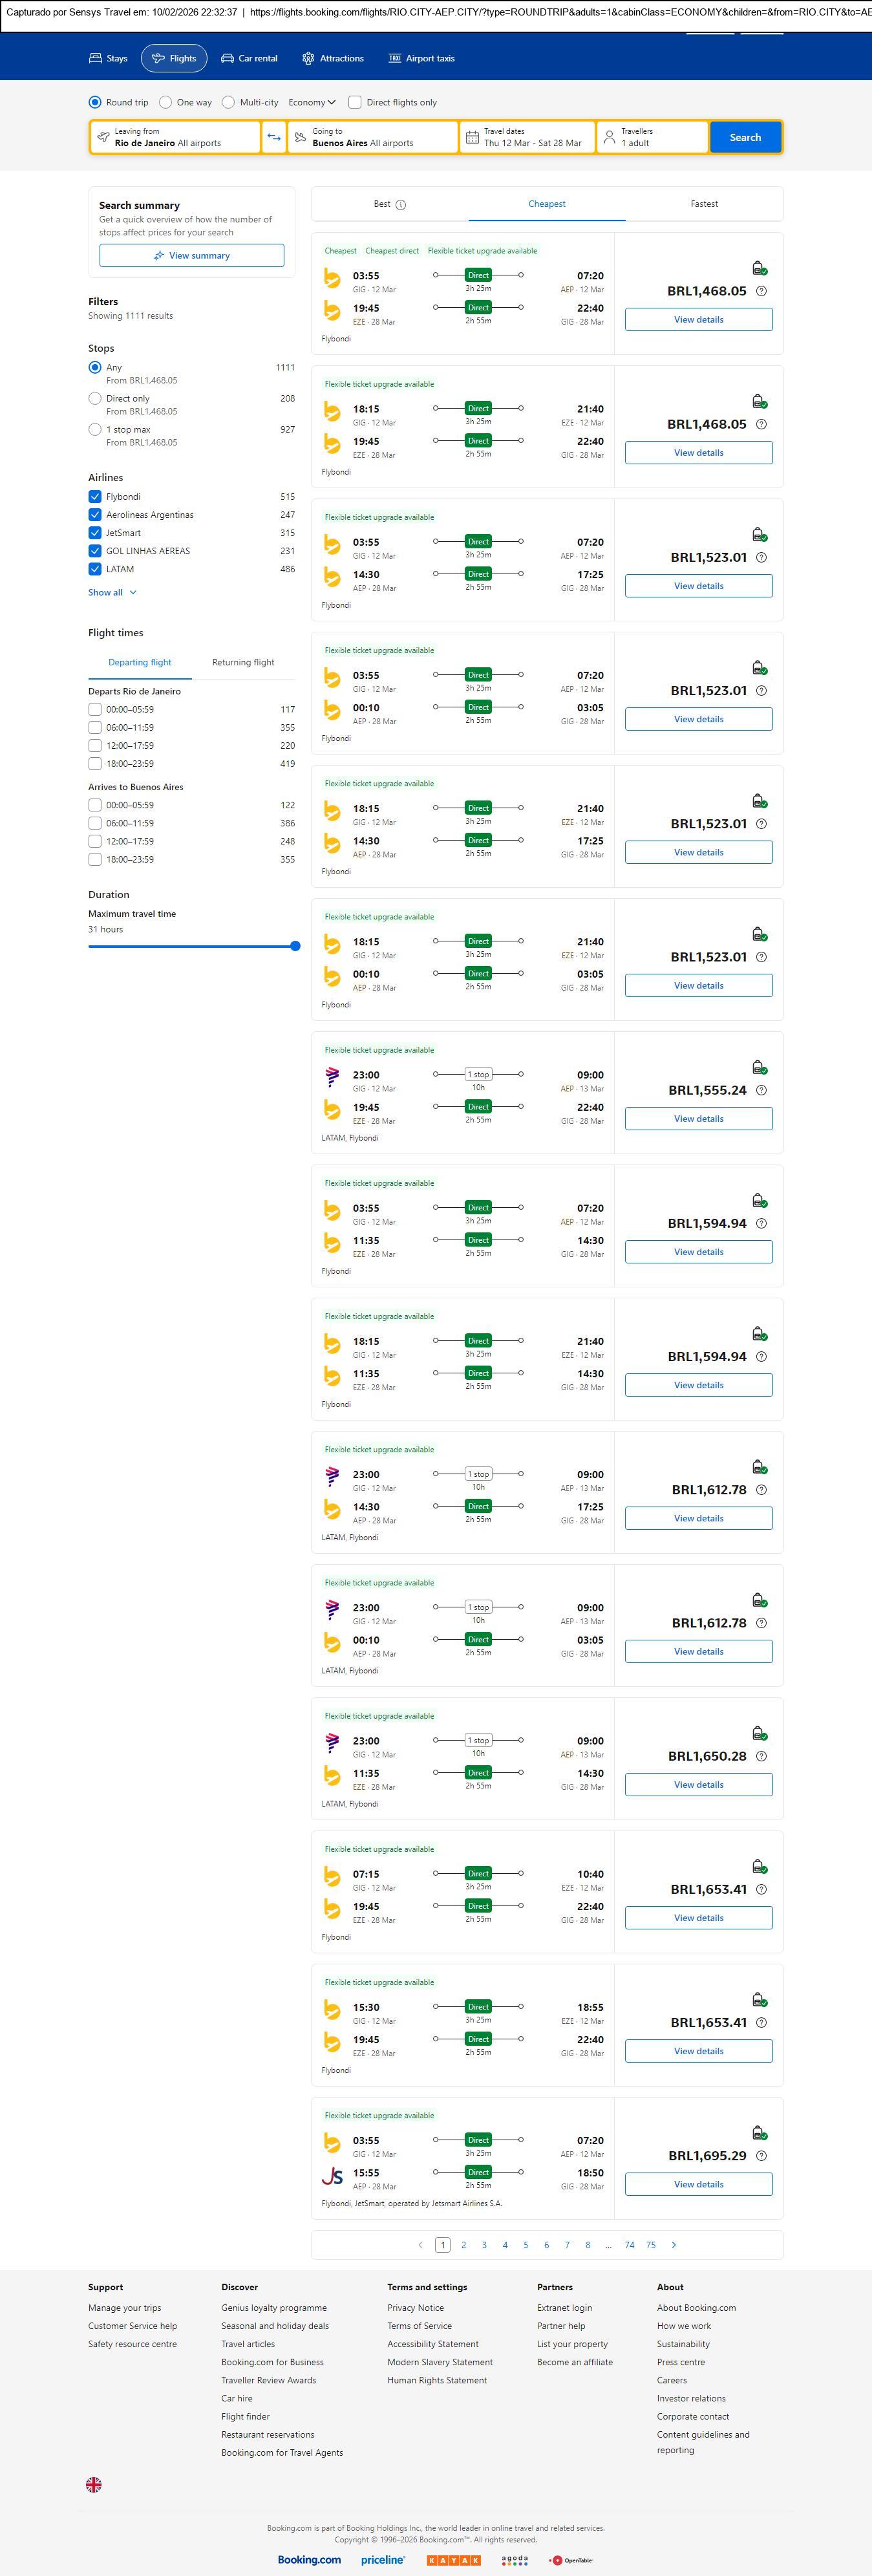Switch to Returning flight times tab
Image resolution: width=872 pixels, height=2576 pixels.
click(243, 662)
